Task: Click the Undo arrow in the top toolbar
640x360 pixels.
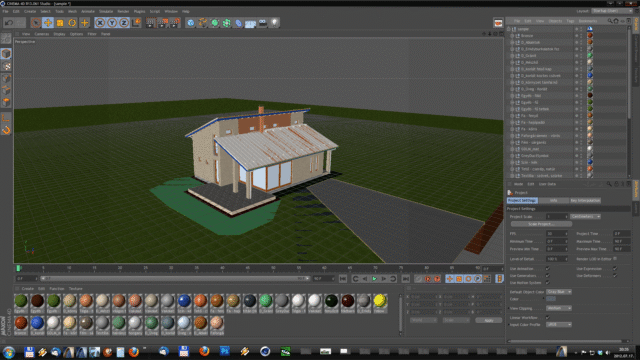Action: [9, 23]
